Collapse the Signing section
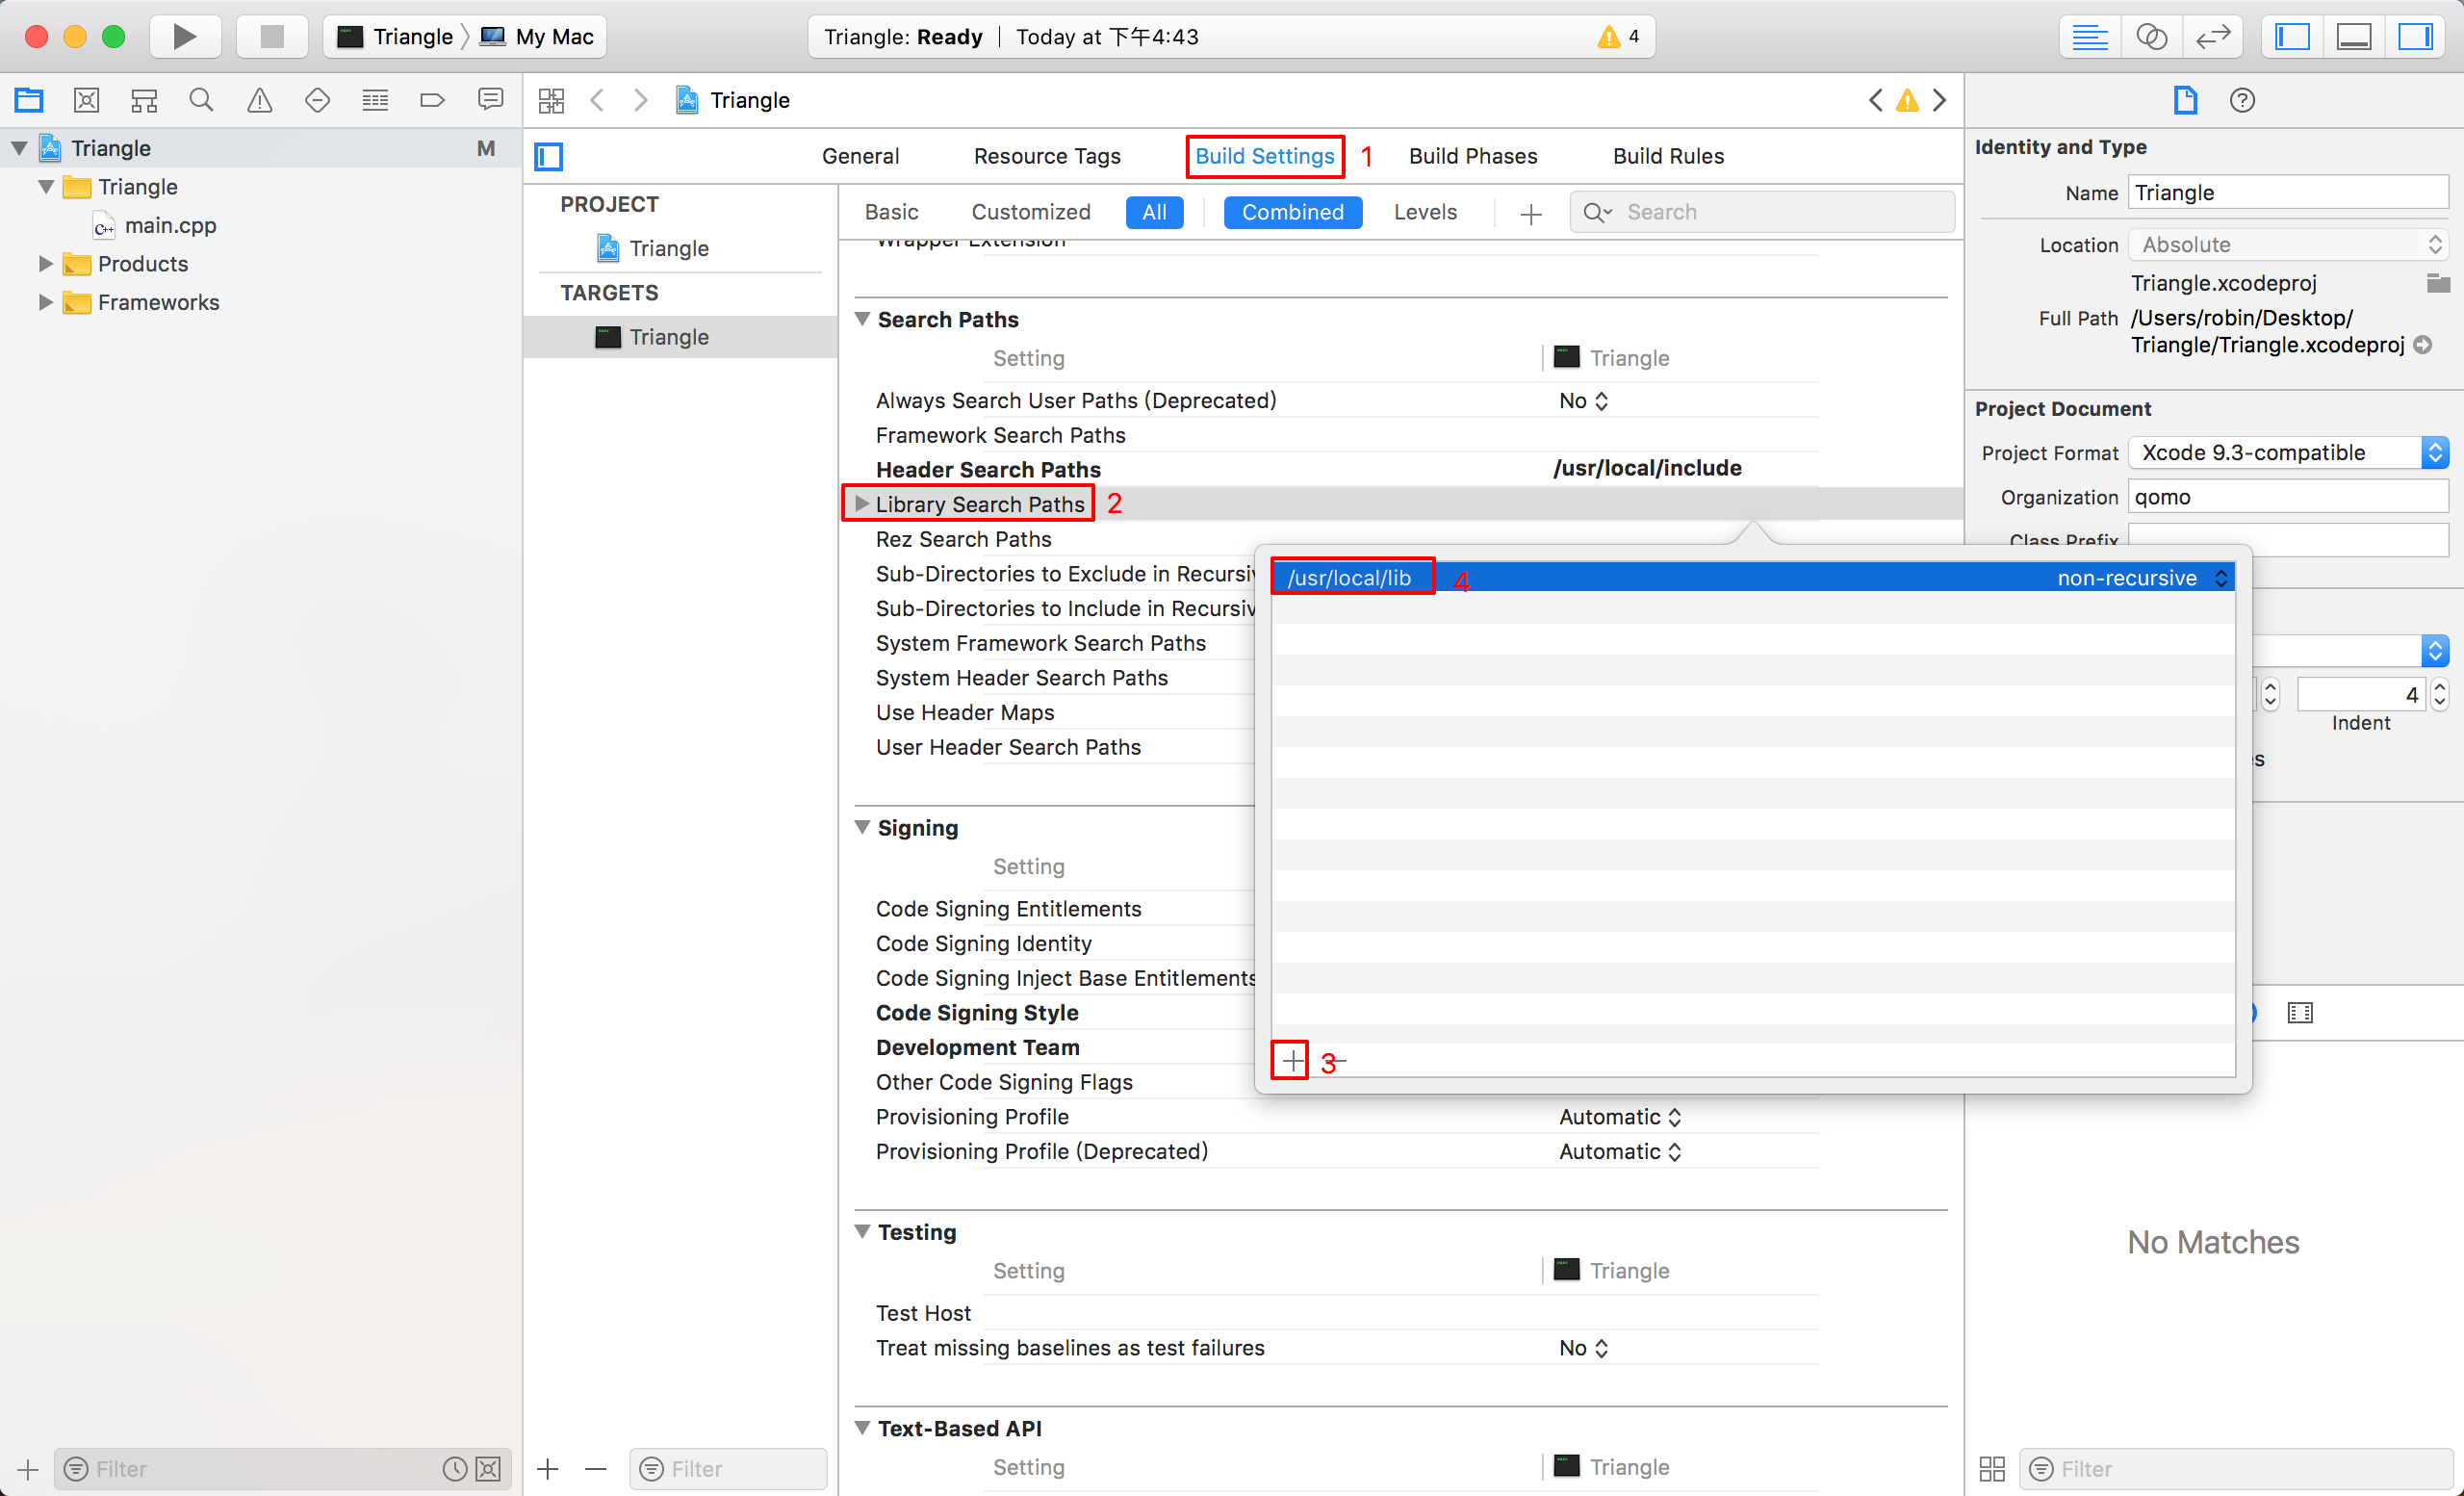 (862, 827)
